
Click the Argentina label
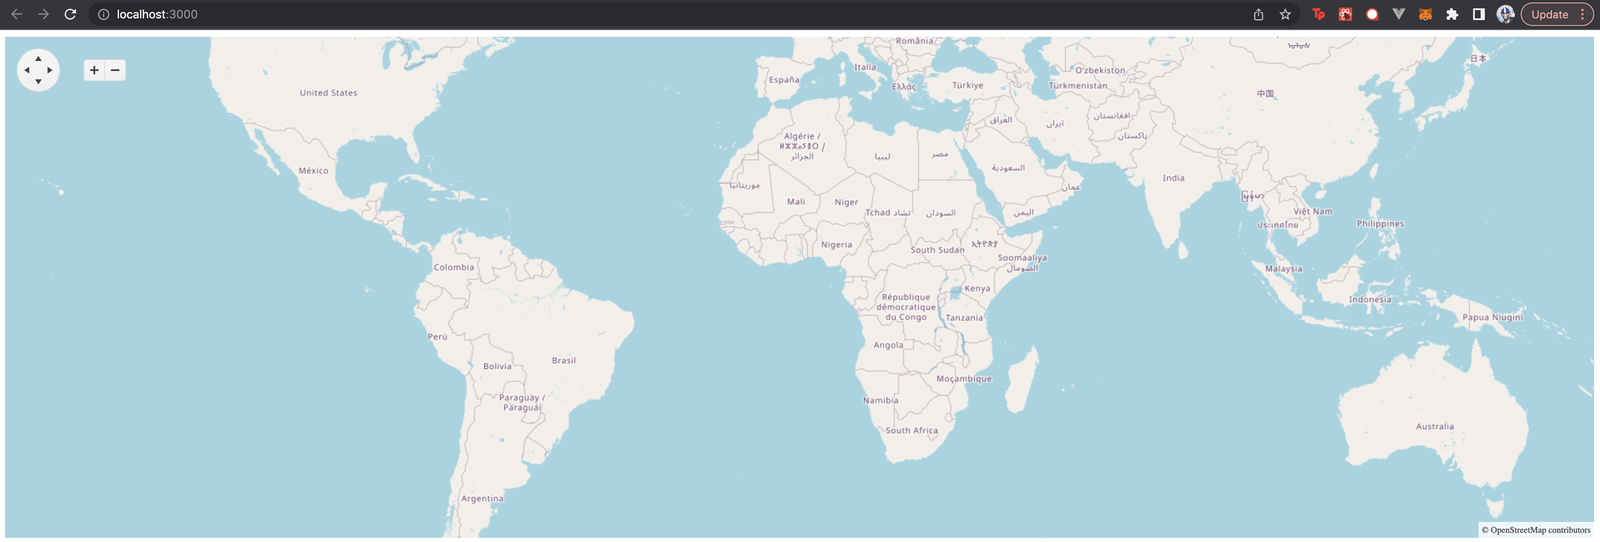(x=482, y=498)
